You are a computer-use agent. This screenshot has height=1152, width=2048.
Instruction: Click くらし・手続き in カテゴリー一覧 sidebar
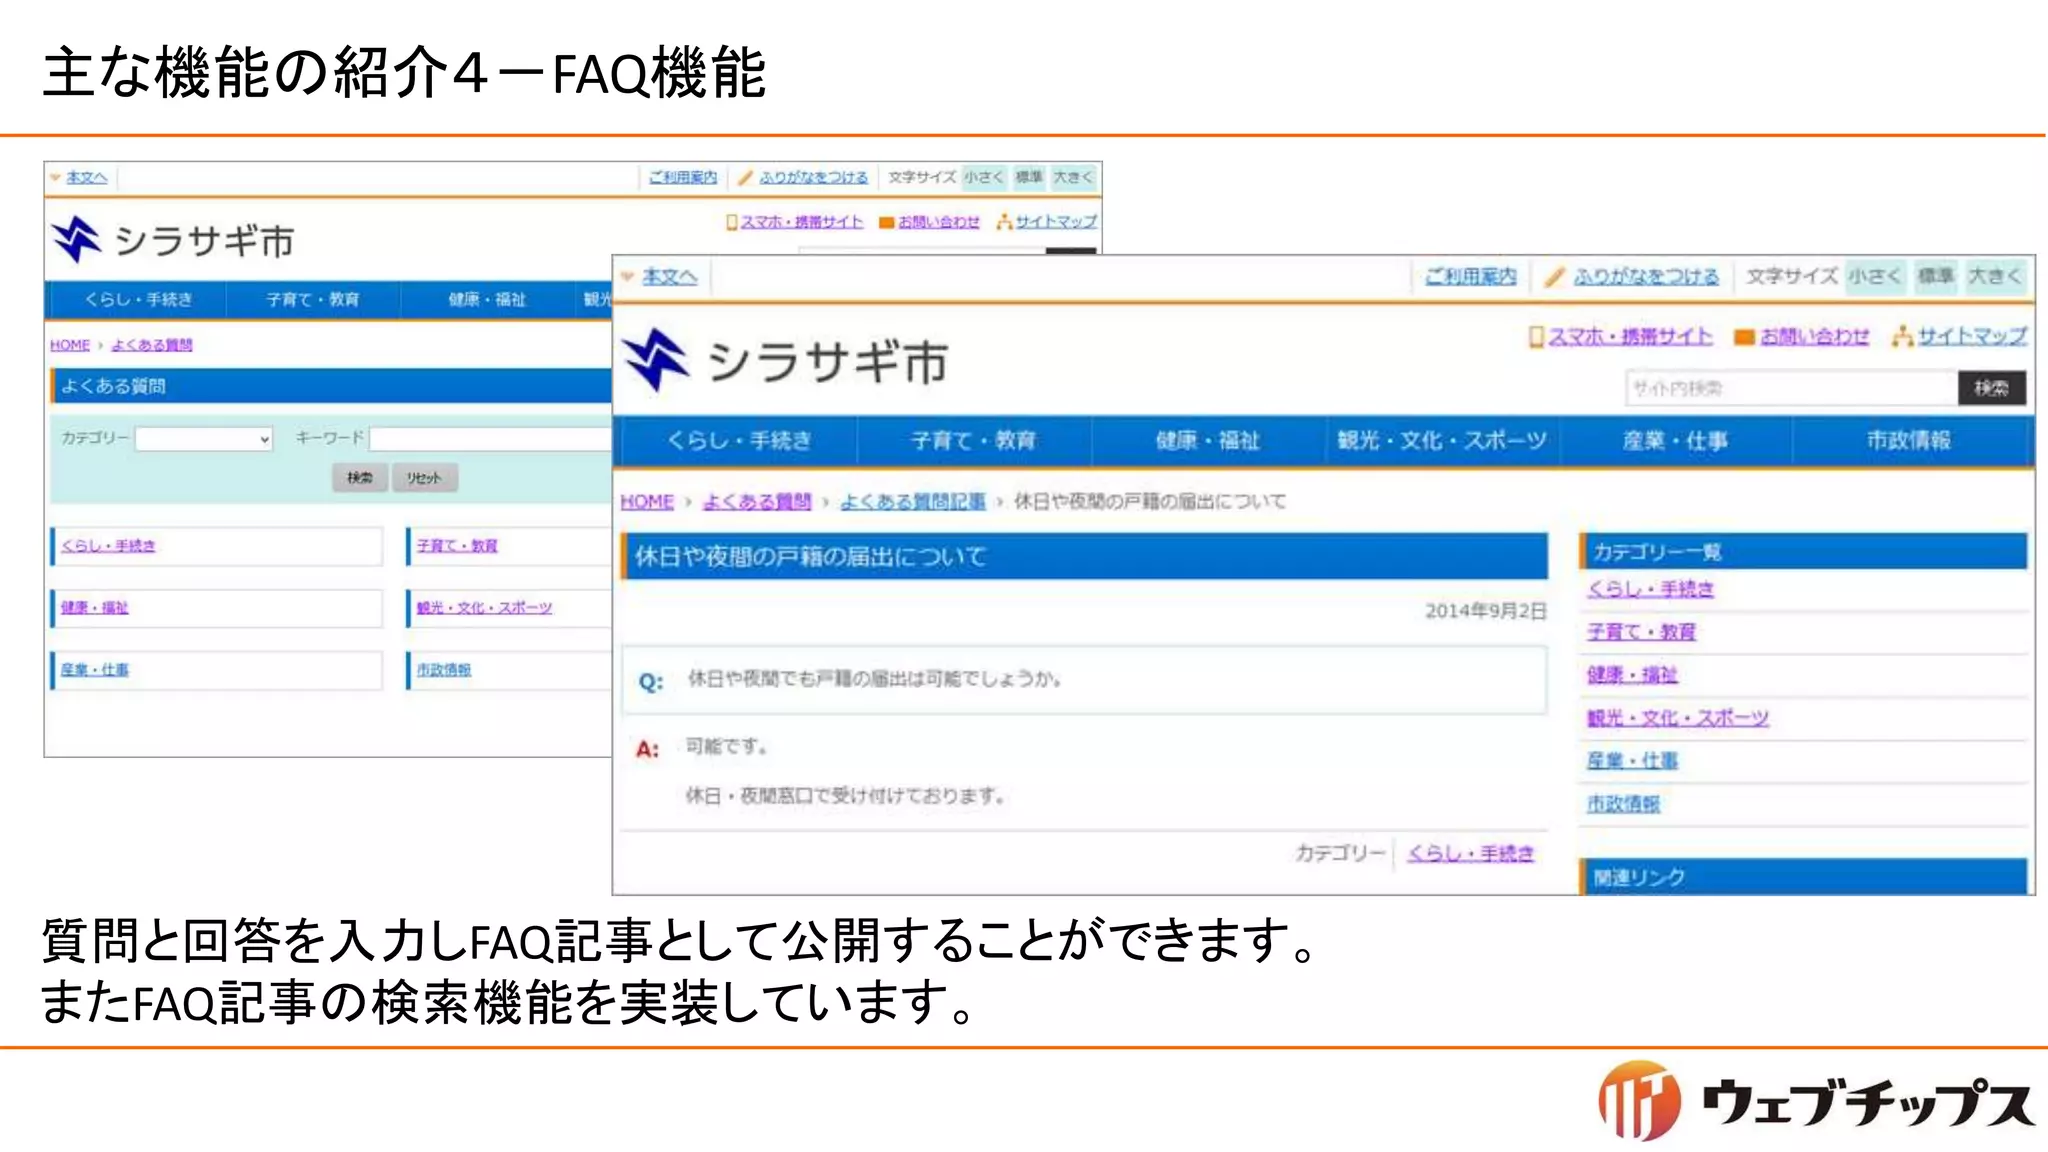point(1650,589)
